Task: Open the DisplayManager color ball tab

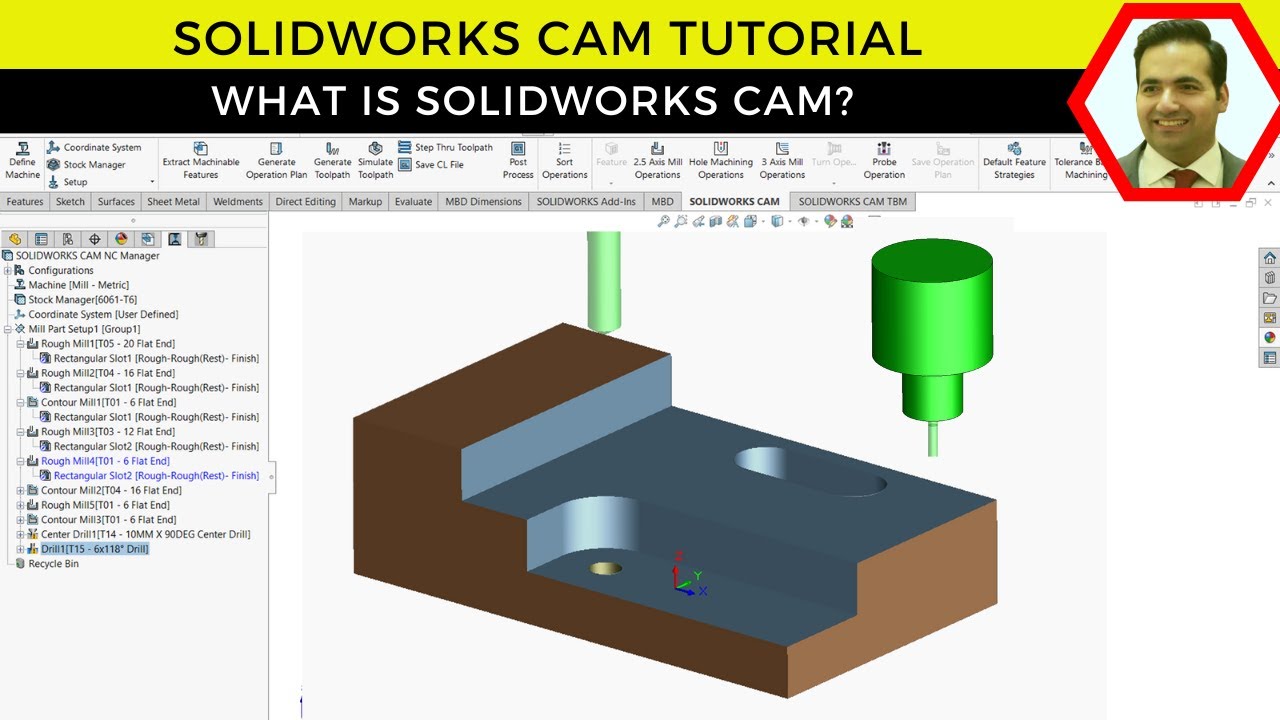Action: point(121,239)
